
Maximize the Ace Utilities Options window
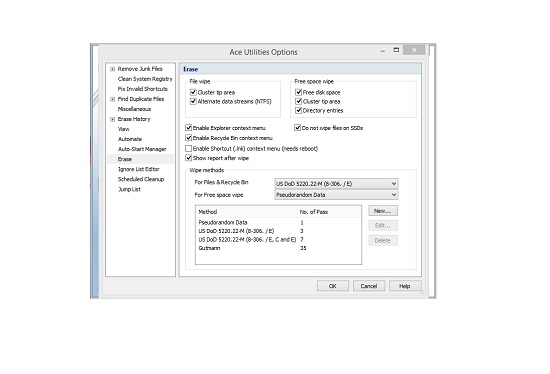click(x=396, y=50)
